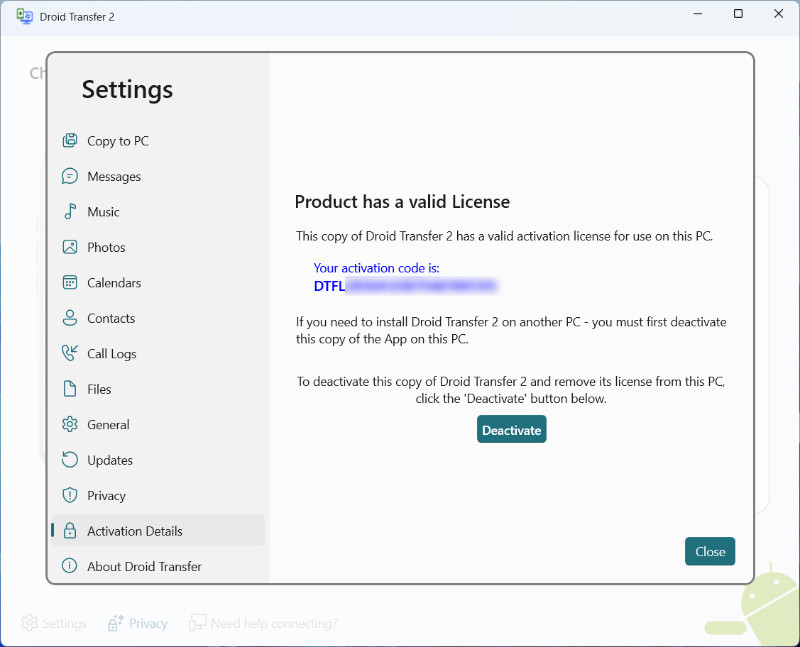Screen dimensions: 800x647
Task: Click the Activation Details padlock icon
Action: coord(70,531)
